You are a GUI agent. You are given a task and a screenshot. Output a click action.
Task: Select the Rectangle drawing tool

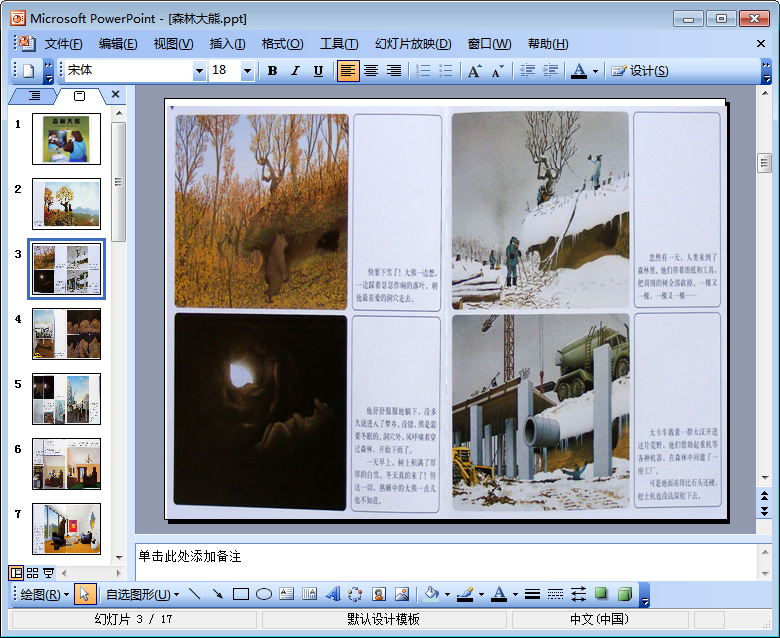(x=241, y=594)
